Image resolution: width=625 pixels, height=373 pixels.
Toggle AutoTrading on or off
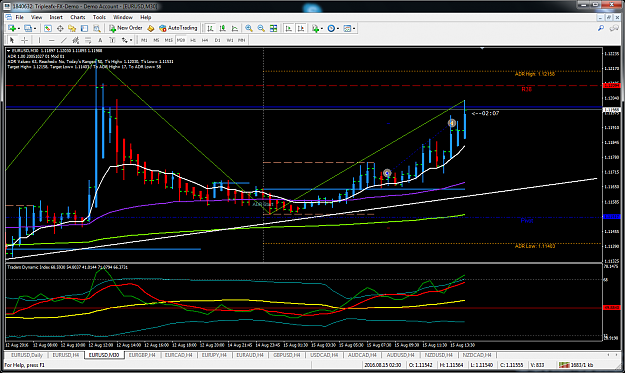tap(178, 28)
